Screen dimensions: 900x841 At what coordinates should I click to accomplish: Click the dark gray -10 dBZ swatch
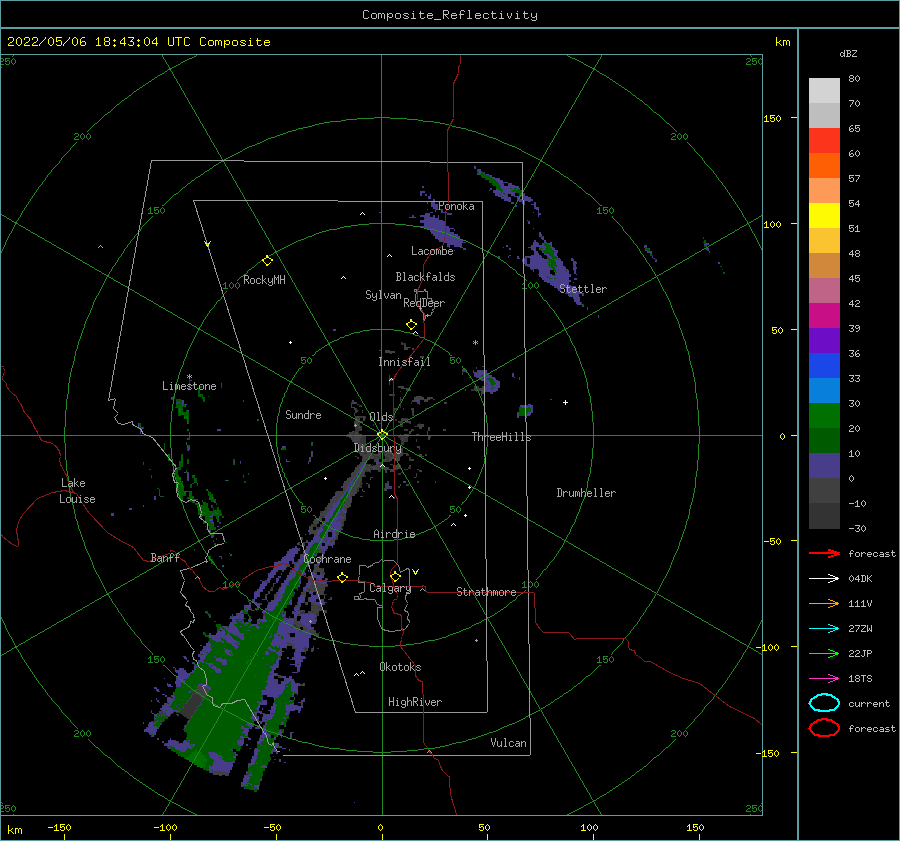824,515
